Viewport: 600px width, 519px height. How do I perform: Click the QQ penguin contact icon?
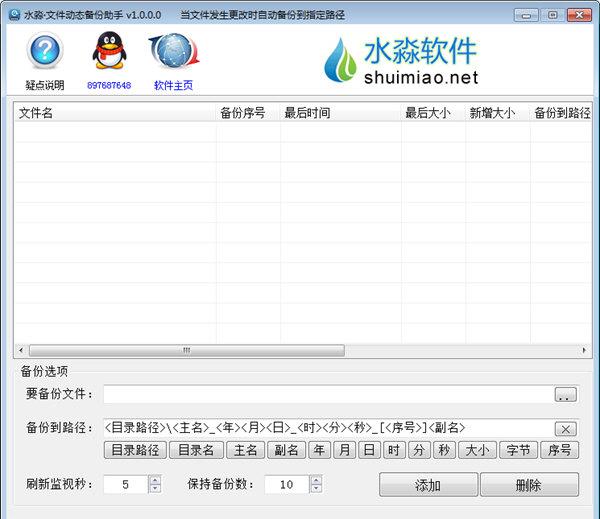coord(108,52)
